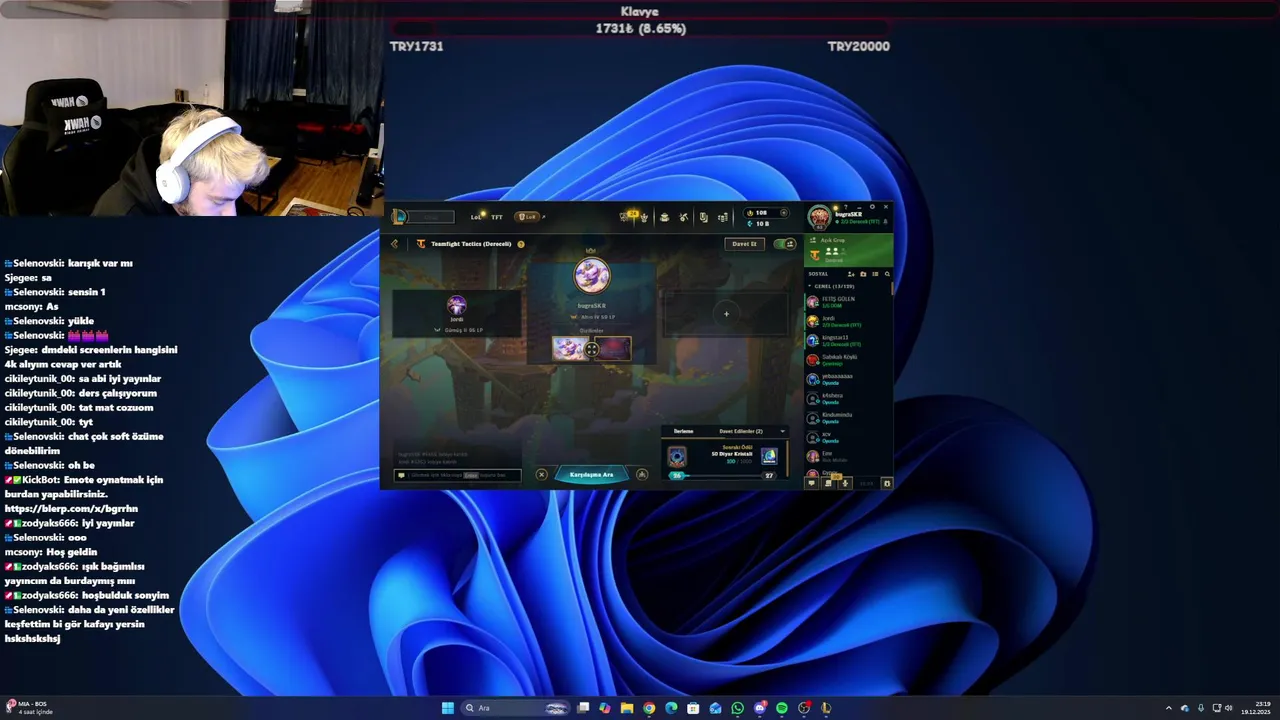Open the arena skin selection thumbnail
The image size is (1280, 720).
614,348
